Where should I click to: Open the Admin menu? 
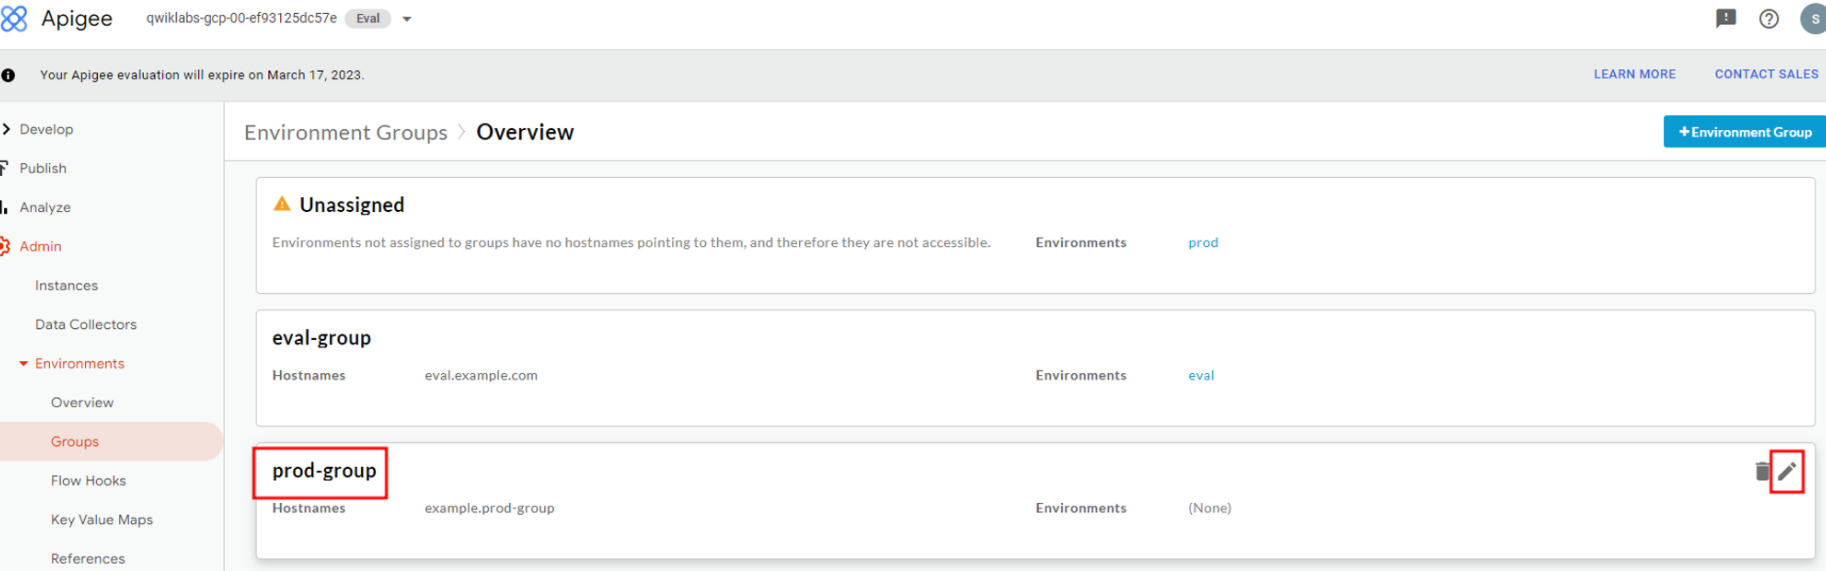pos(40,246)
